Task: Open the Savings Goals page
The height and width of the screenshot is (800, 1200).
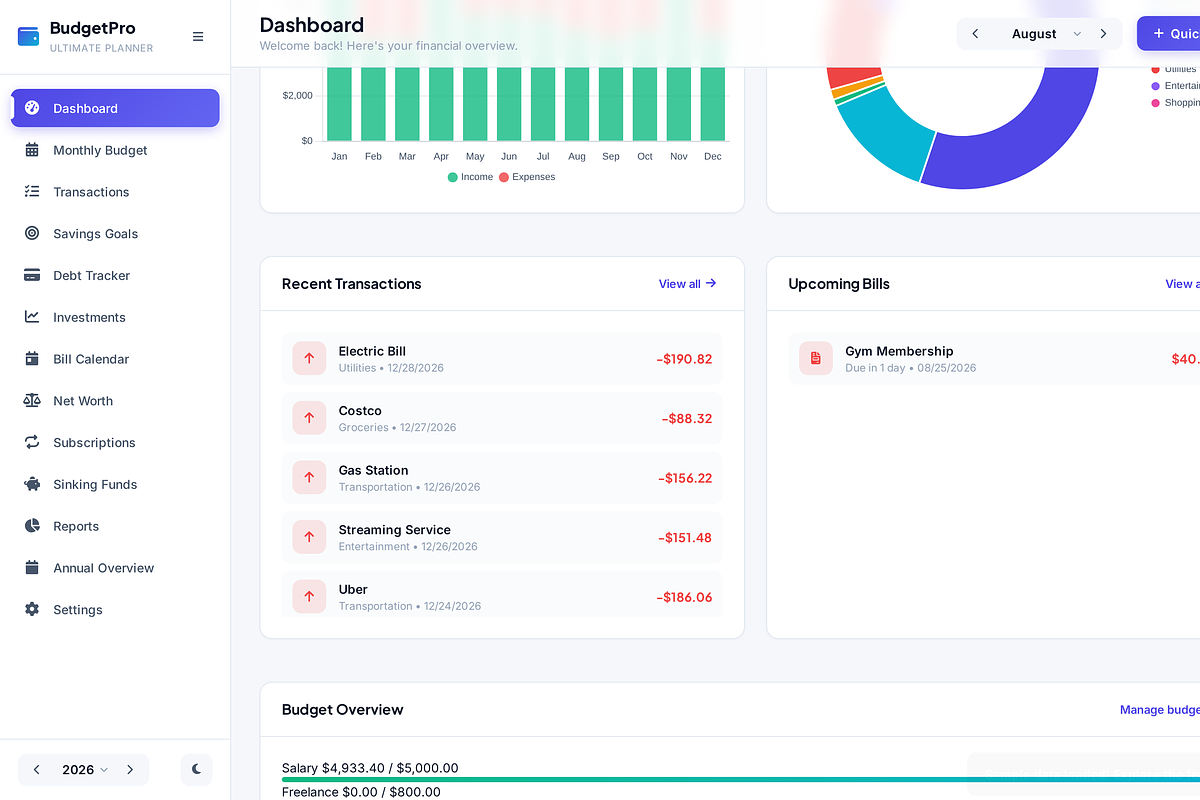Action: [x=115, y=234]
